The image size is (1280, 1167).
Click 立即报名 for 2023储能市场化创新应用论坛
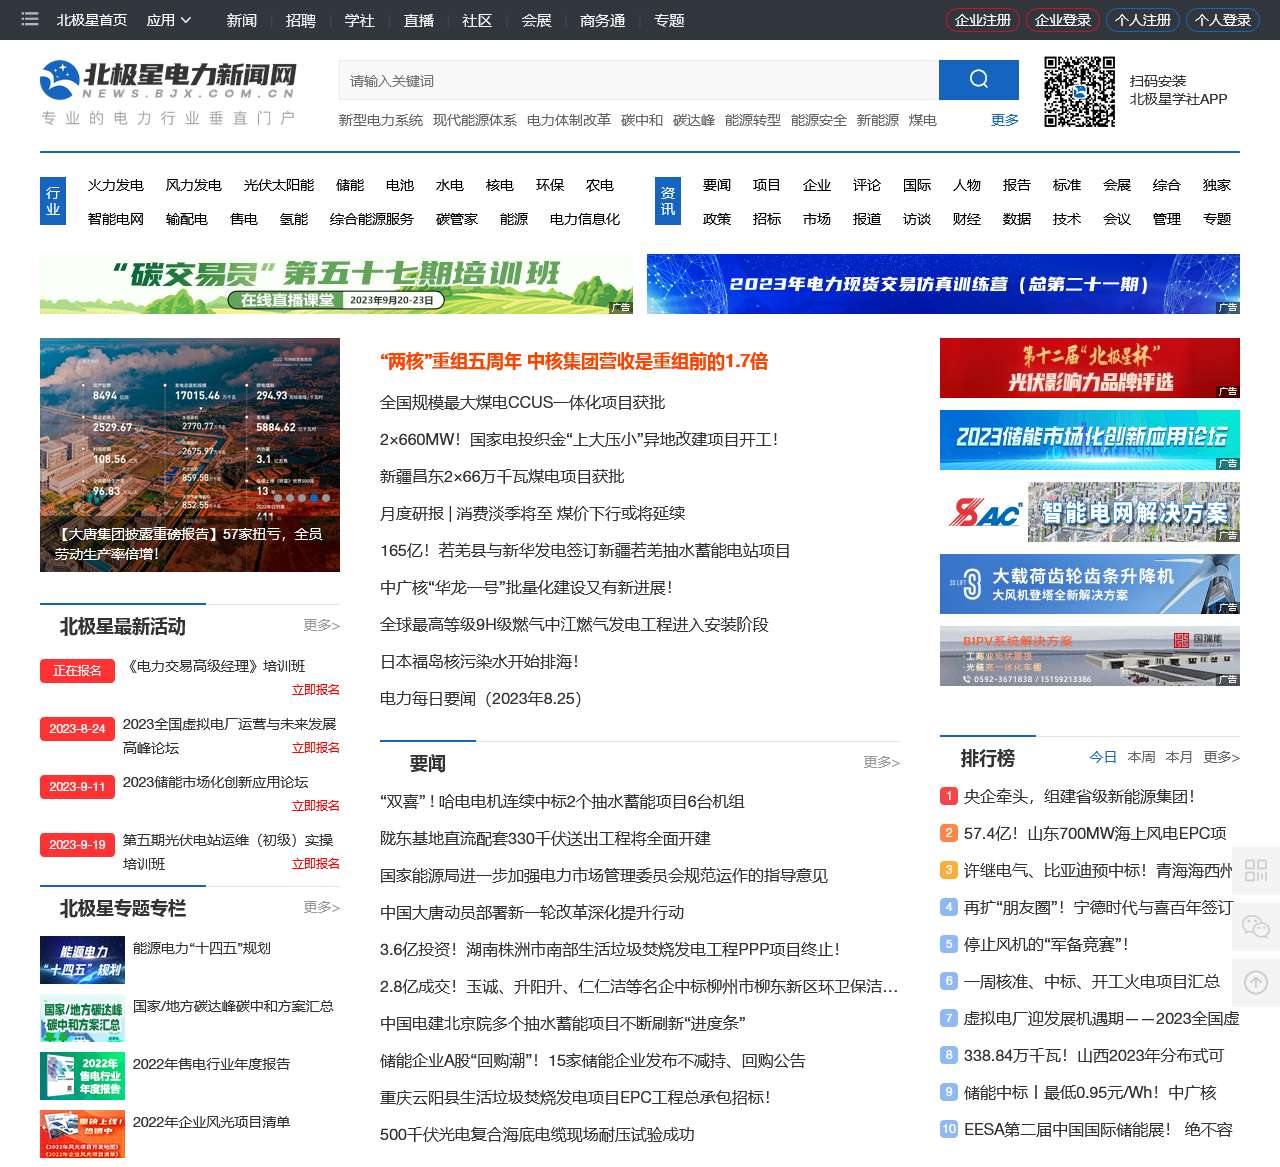[316, 806]
